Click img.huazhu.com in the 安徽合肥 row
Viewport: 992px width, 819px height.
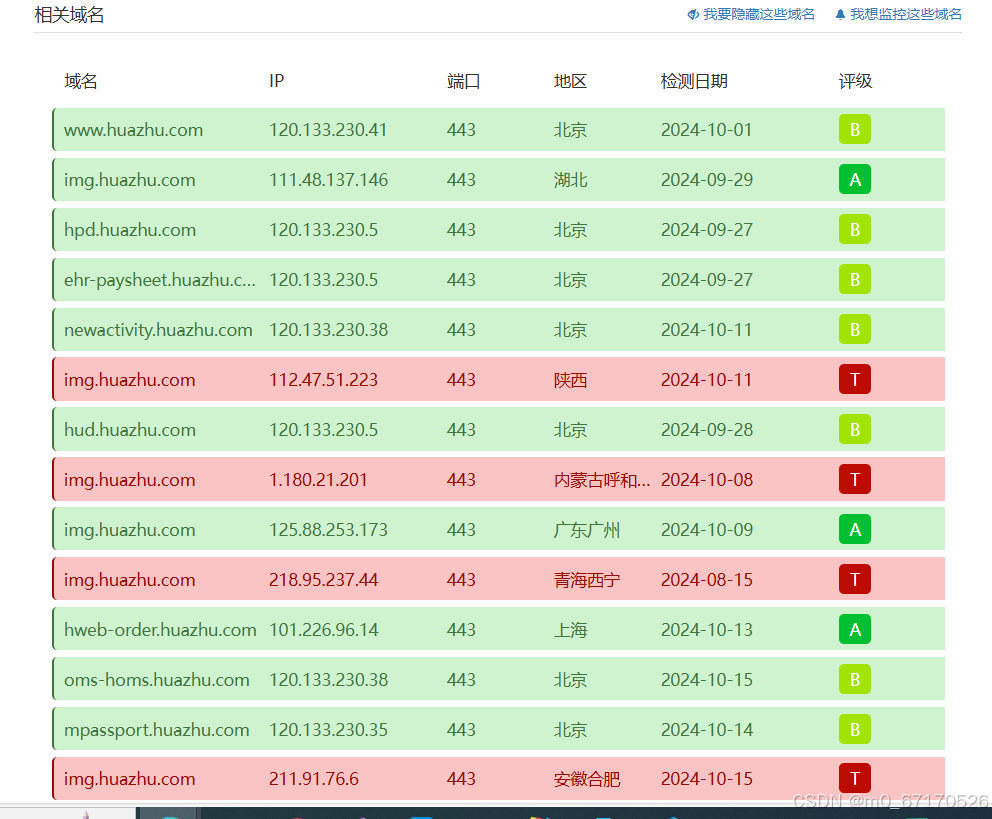(x=130, y=779)
